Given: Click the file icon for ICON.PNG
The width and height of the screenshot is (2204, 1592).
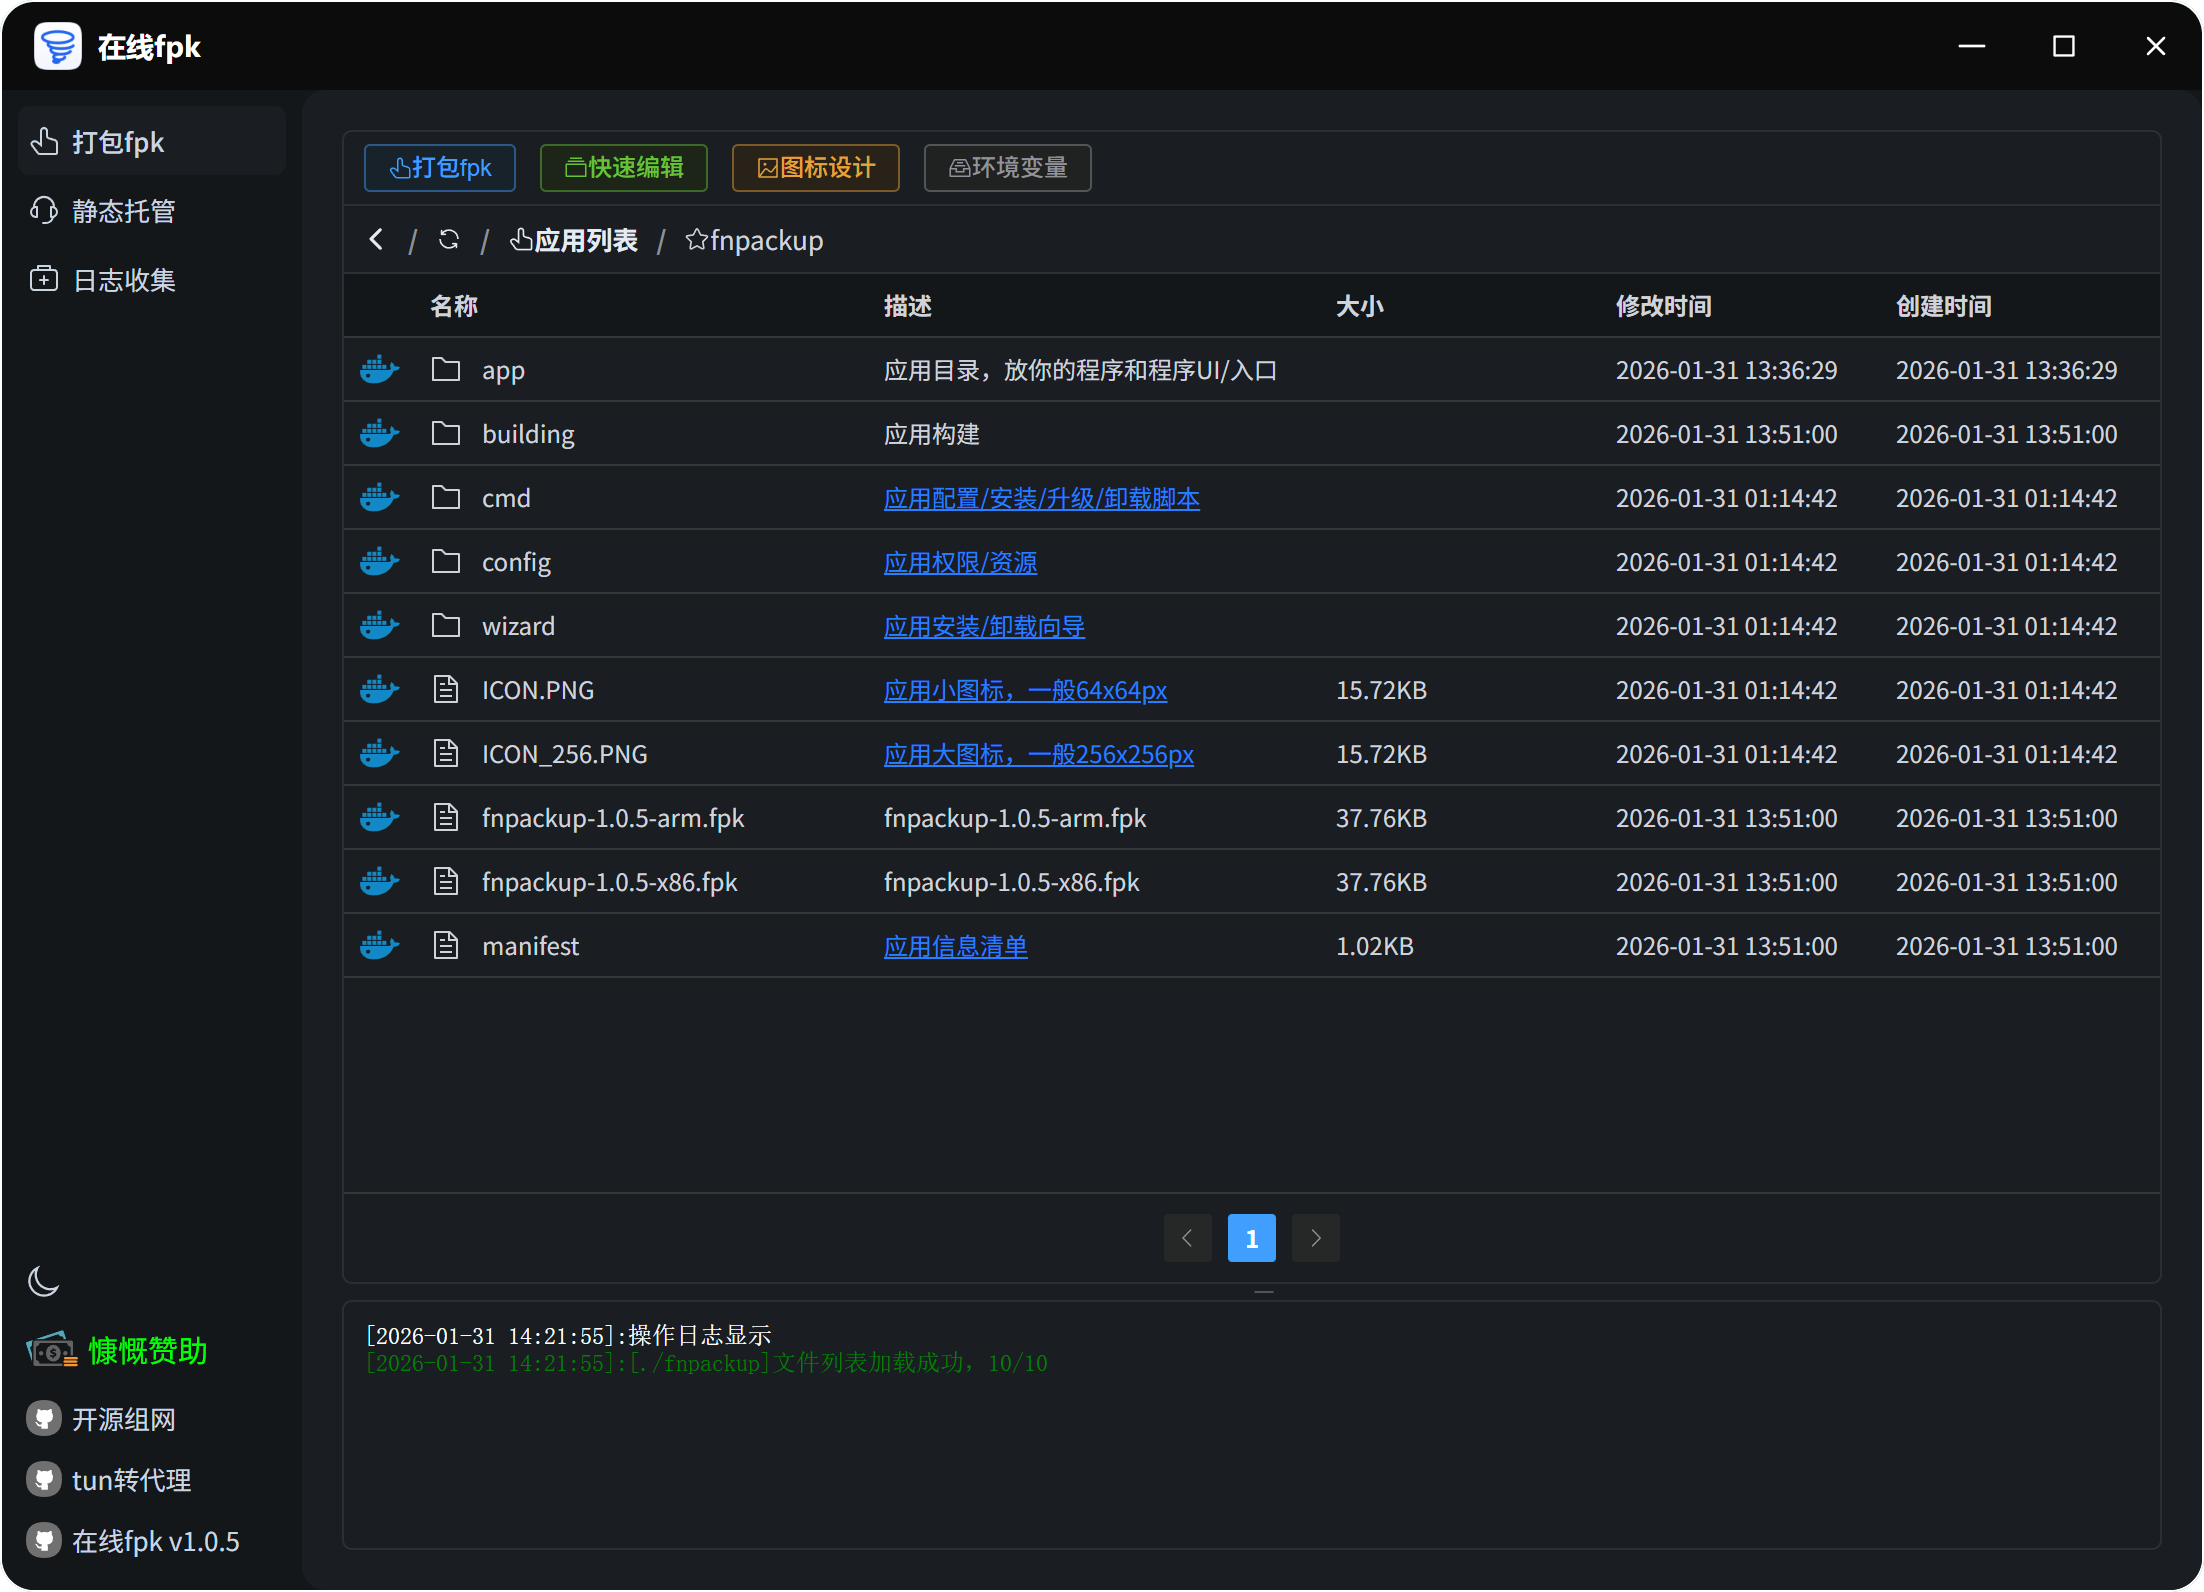Looking at the screenshot, I should [x=446, y=690].
